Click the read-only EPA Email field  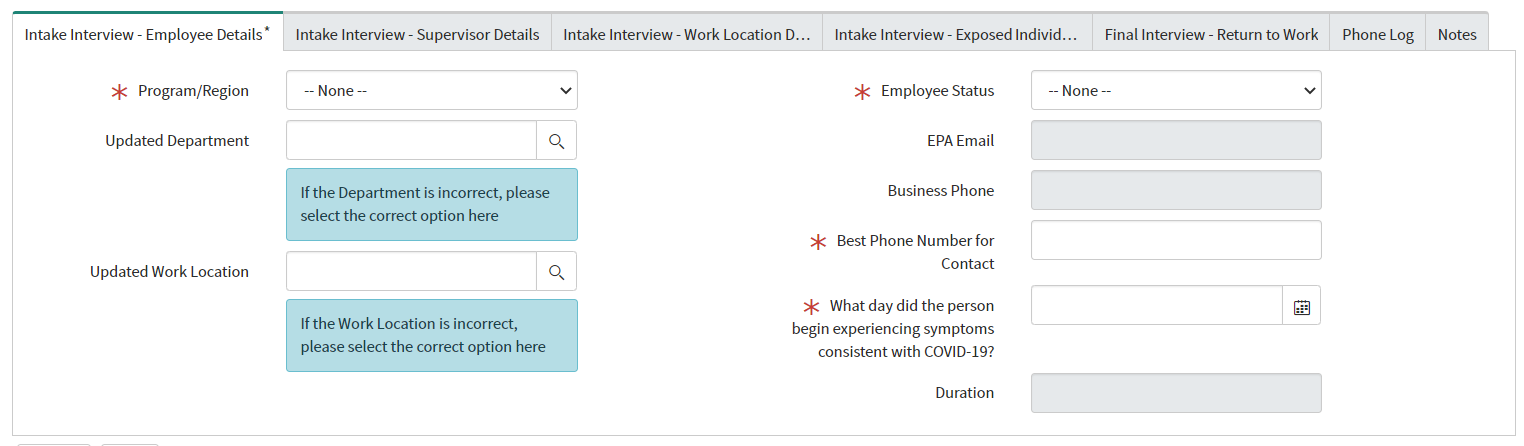coord(1176,141)
